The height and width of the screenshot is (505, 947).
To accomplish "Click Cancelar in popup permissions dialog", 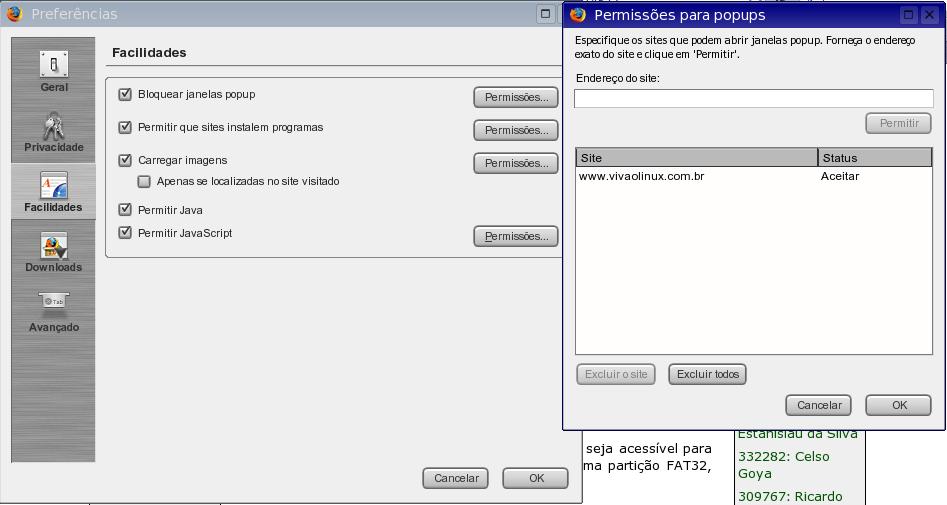I will (818, 405).
